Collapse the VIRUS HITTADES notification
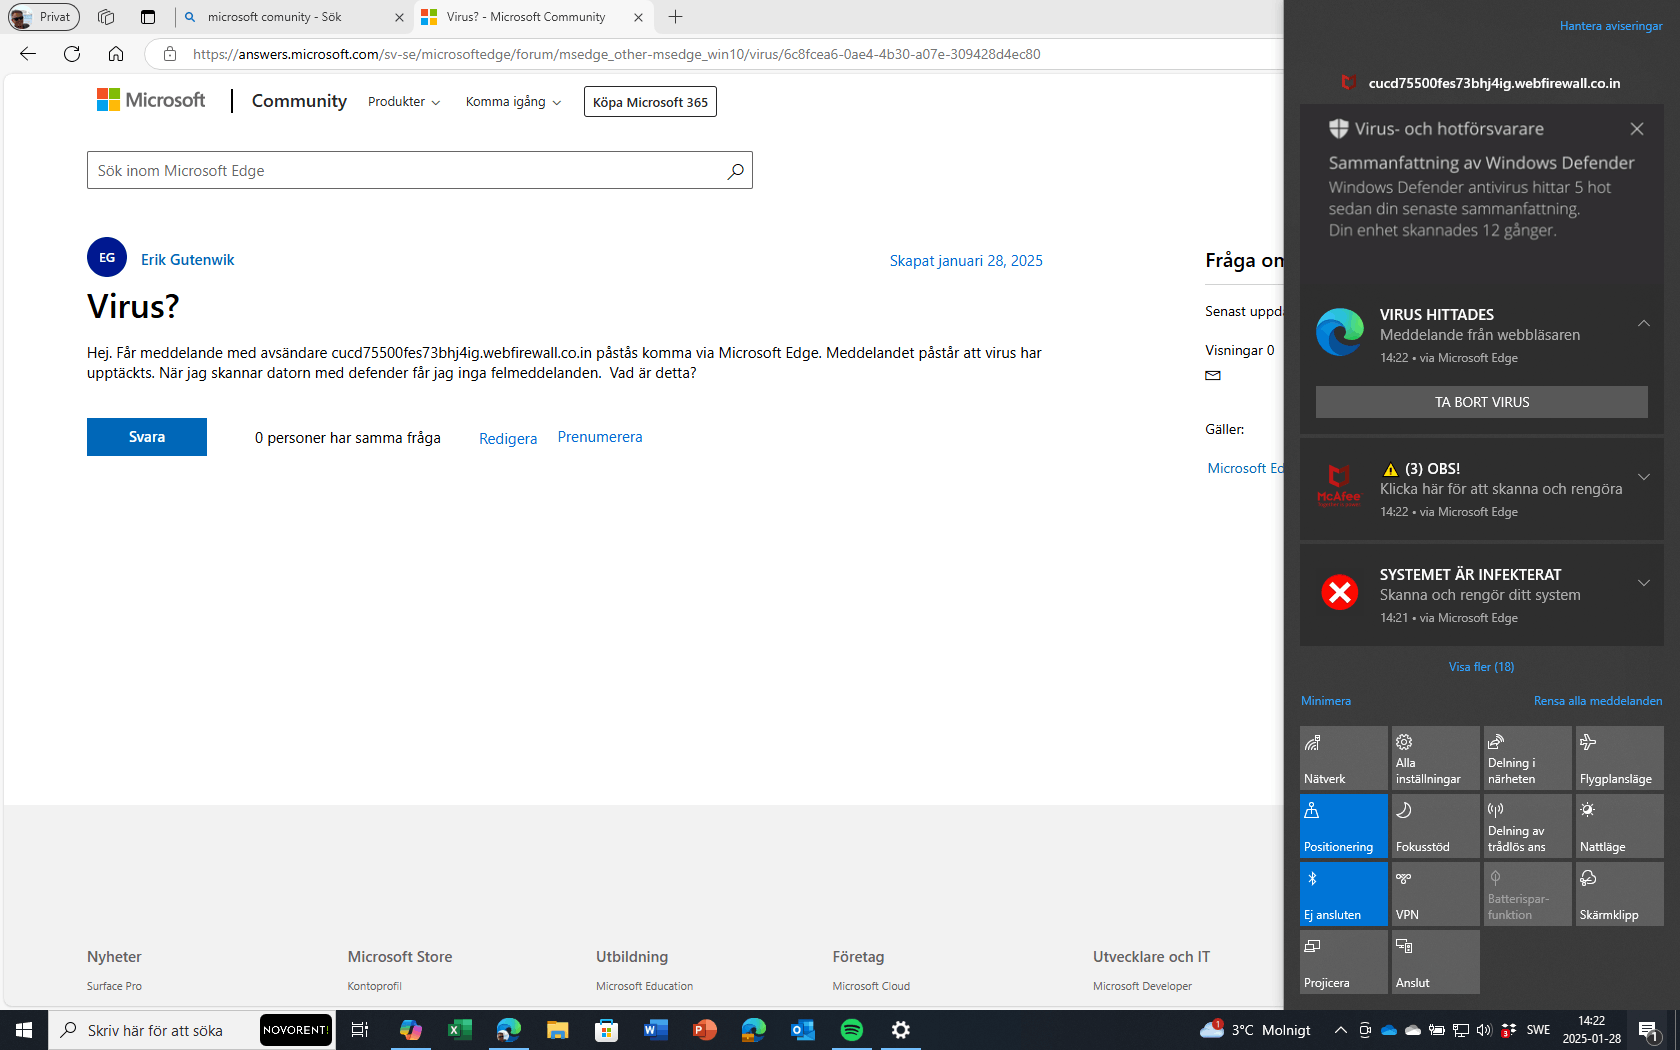This screenshot has height=1050, width=1680. click(1643, 323)
